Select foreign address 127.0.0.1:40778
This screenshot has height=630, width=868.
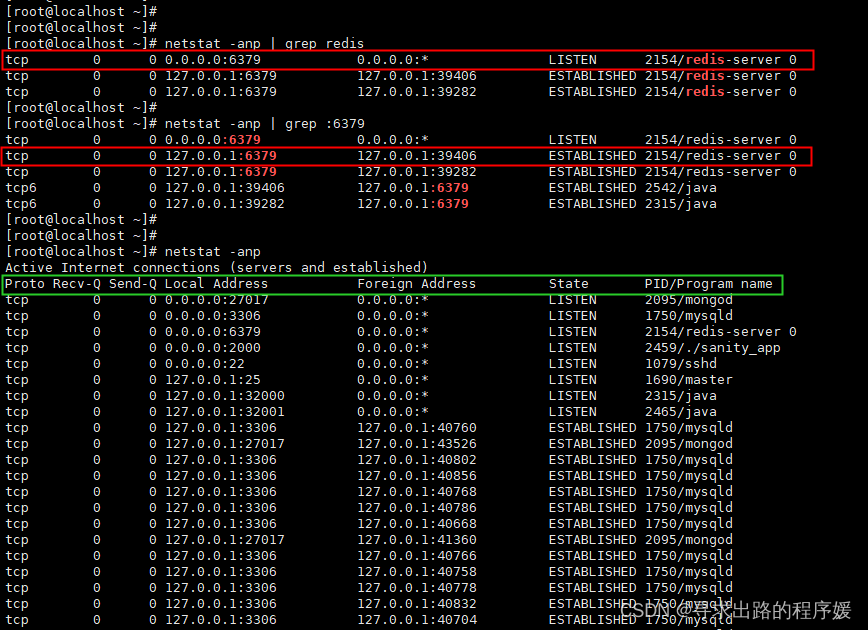[x=417, y=589]
